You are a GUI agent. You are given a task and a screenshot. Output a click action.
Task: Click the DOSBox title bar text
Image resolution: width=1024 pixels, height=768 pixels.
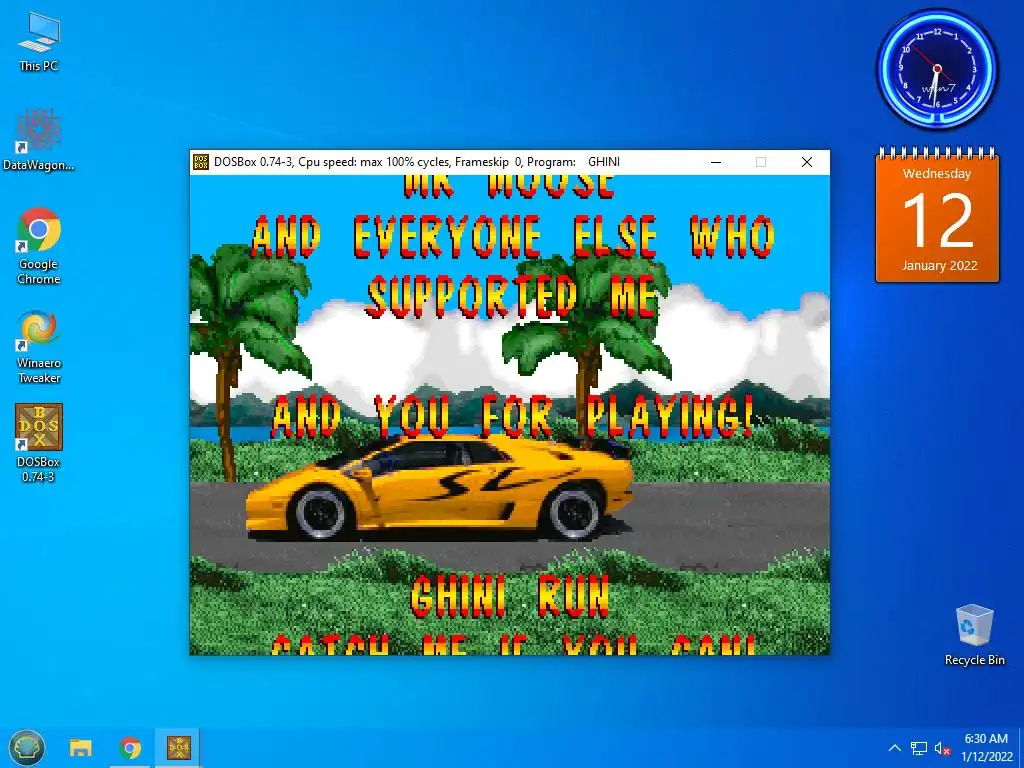417,162
